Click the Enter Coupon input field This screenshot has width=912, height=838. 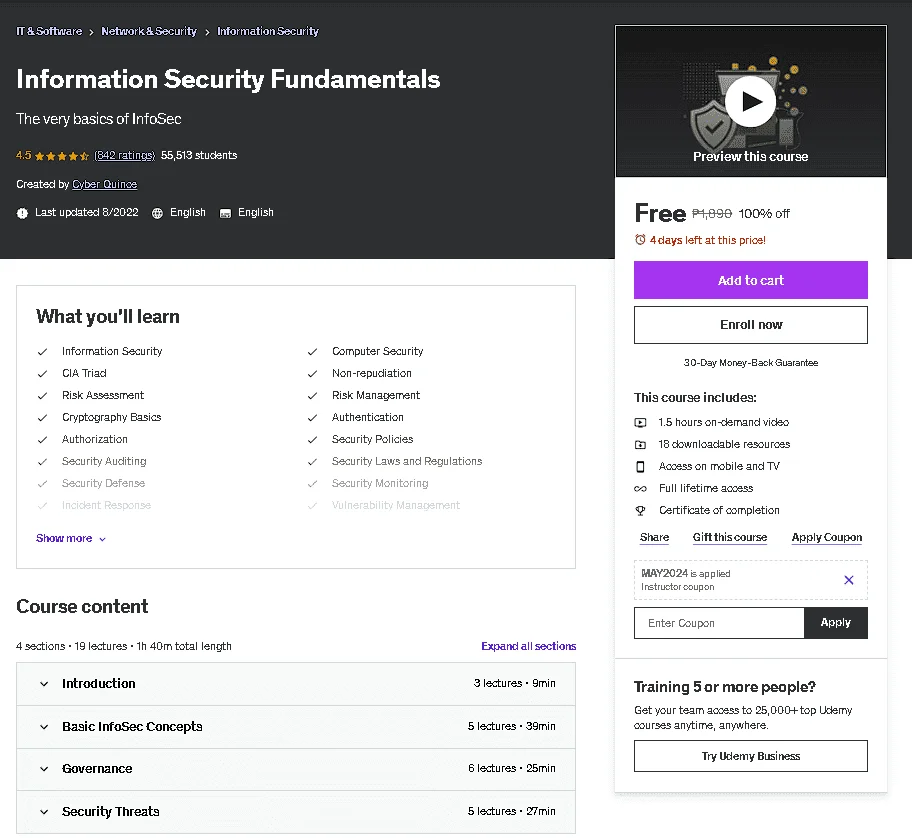(719, 623)
